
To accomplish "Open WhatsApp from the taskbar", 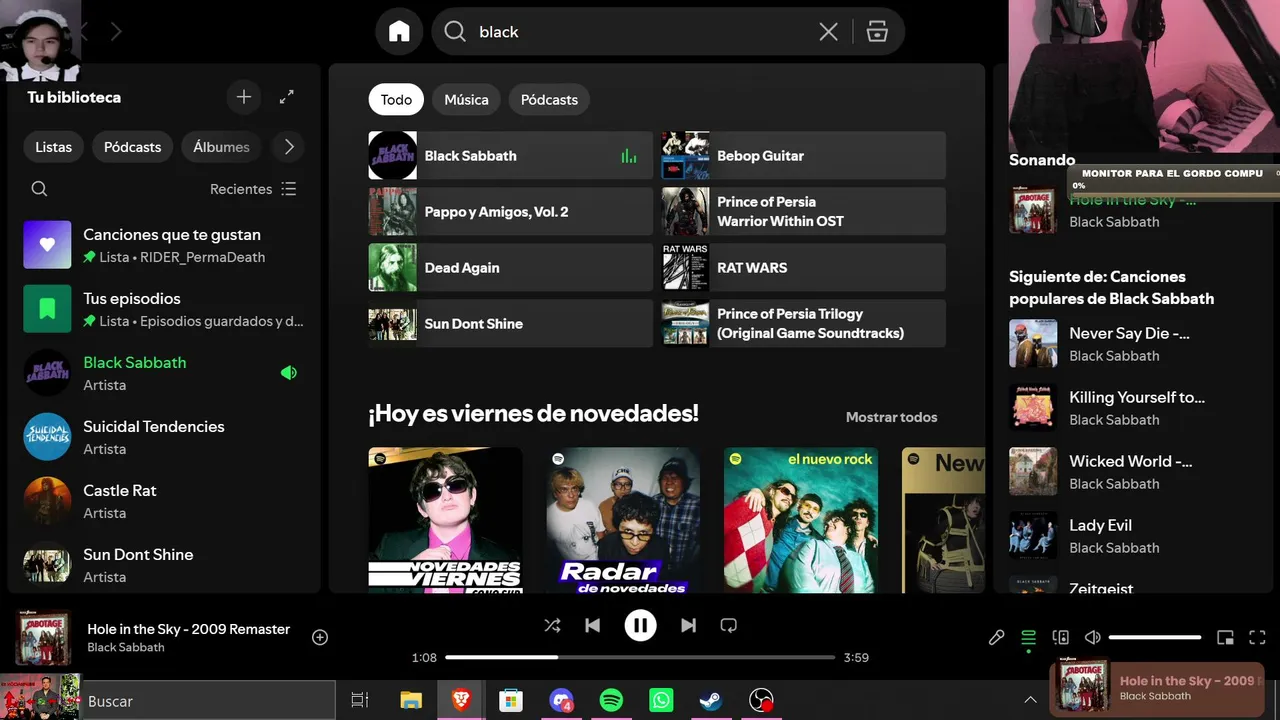I will pyautogui.click(x=661, y=701).
